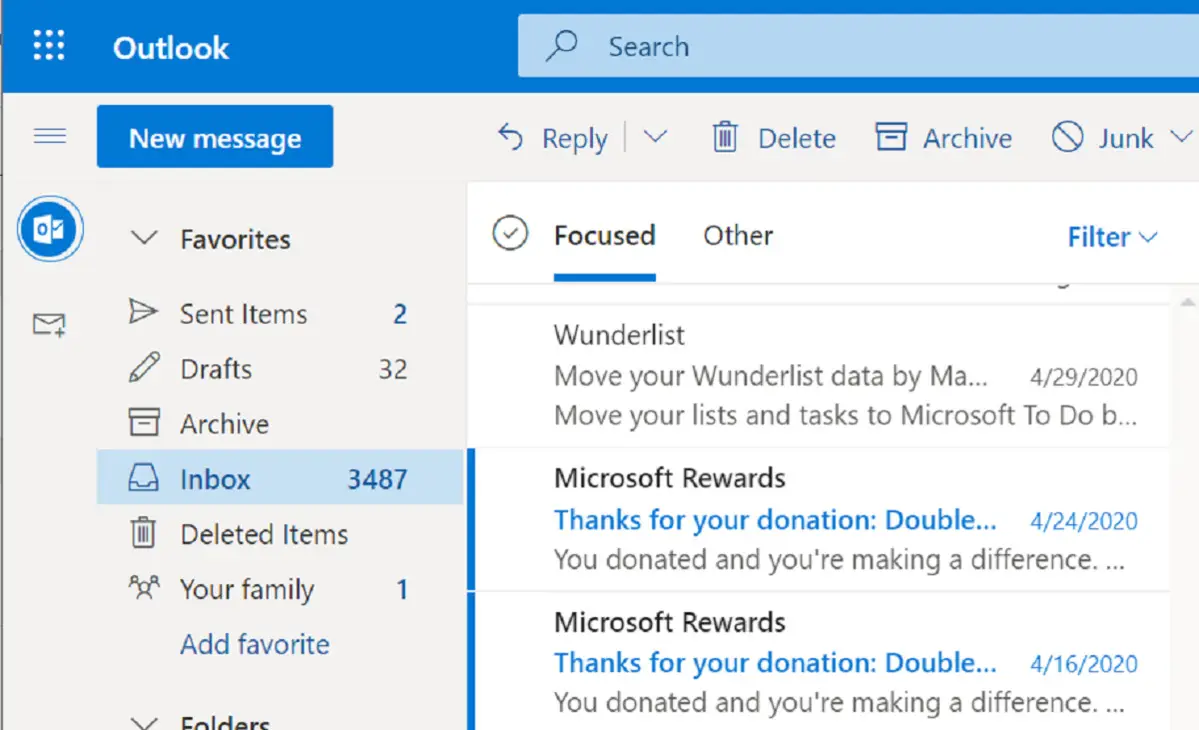Collapse the Favorites section chevron

(144, 238)
